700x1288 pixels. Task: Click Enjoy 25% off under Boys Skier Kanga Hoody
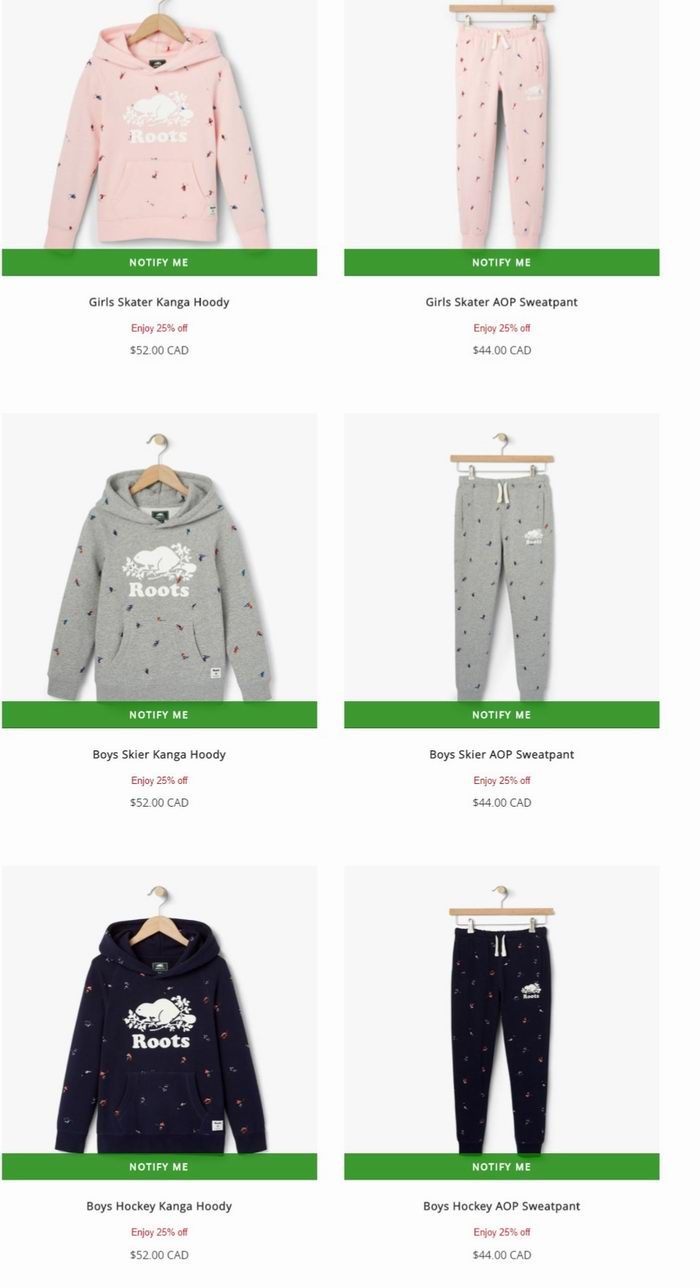tap(159, 780)
